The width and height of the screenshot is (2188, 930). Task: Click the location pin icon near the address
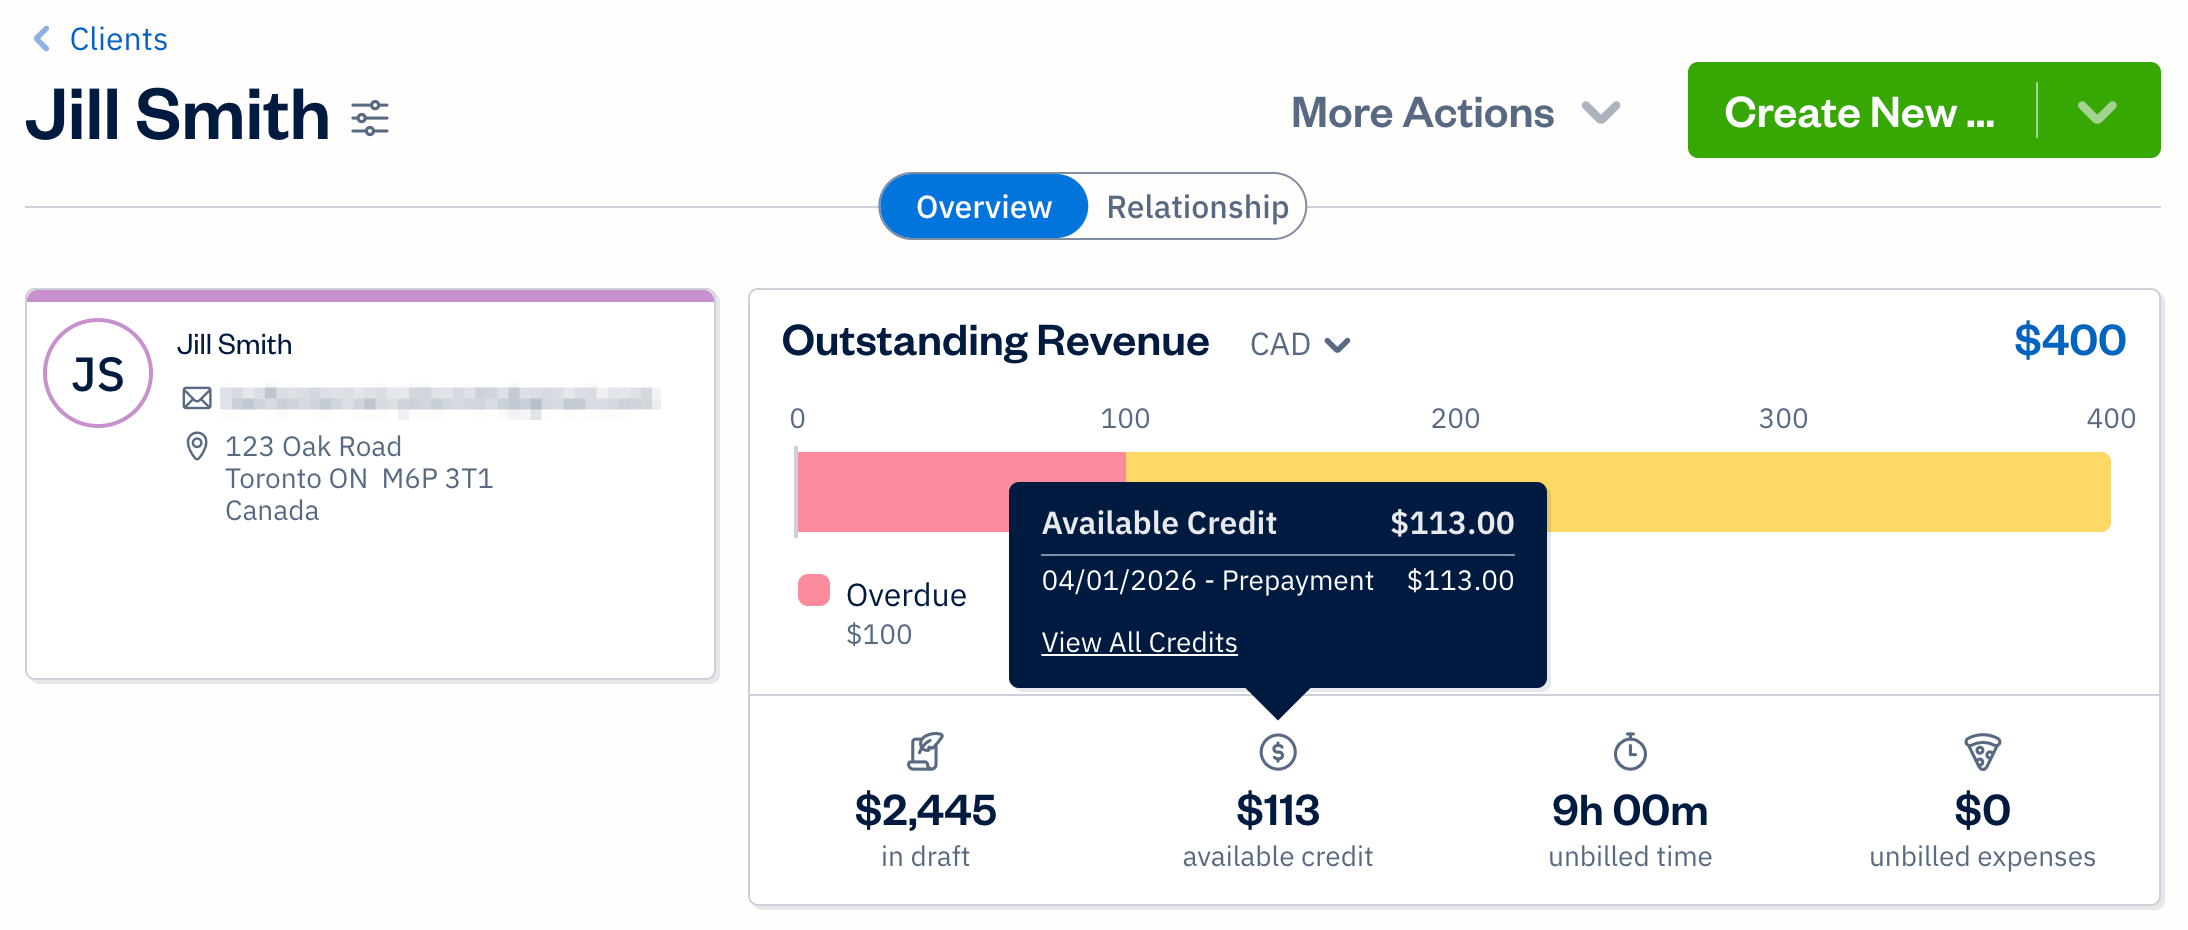click(x=196, y=447)
